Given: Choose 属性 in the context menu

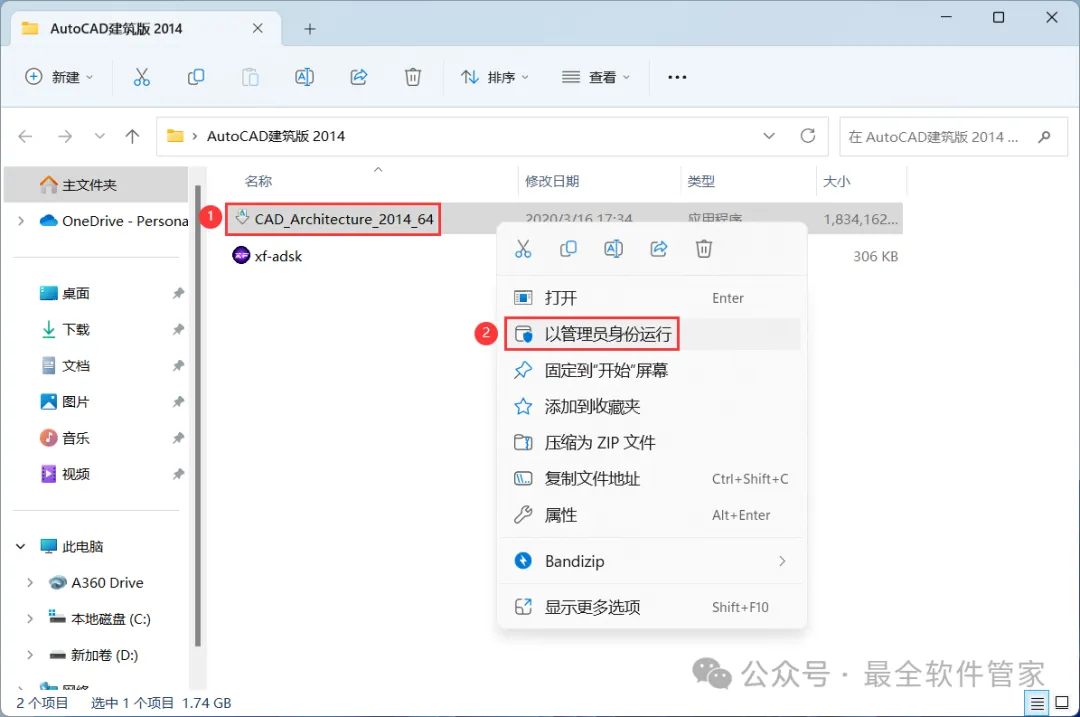Looking at the screenshot, I should point(652,515).
